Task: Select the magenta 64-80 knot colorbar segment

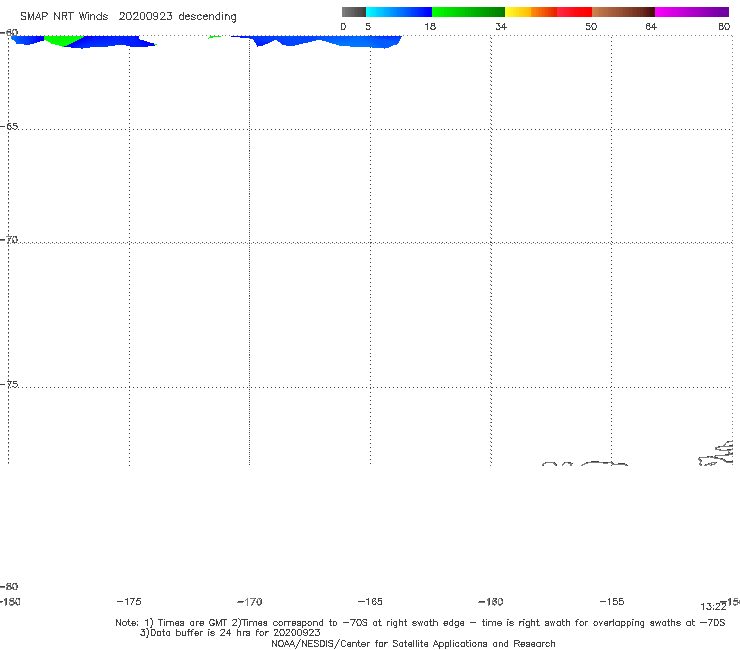Action: click(692, 12)
